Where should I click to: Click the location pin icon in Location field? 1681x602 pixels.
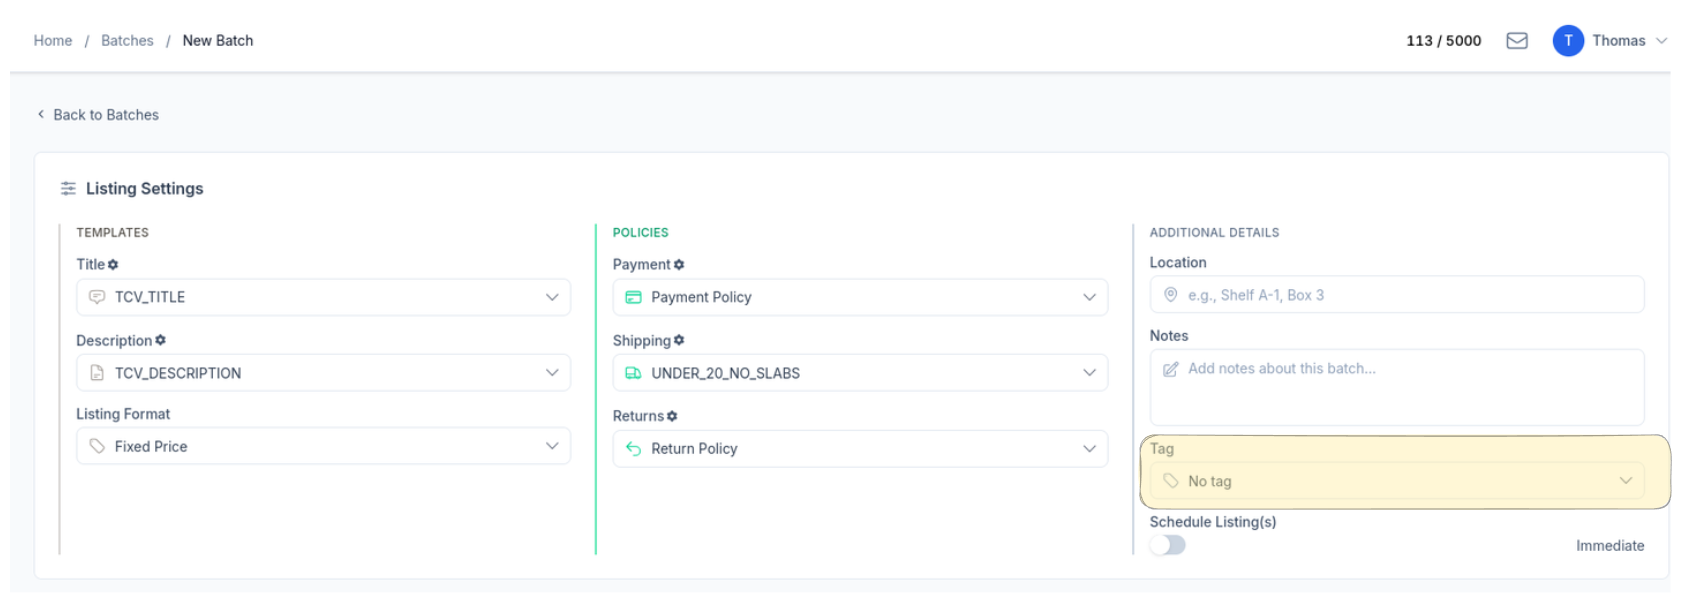1170,294
